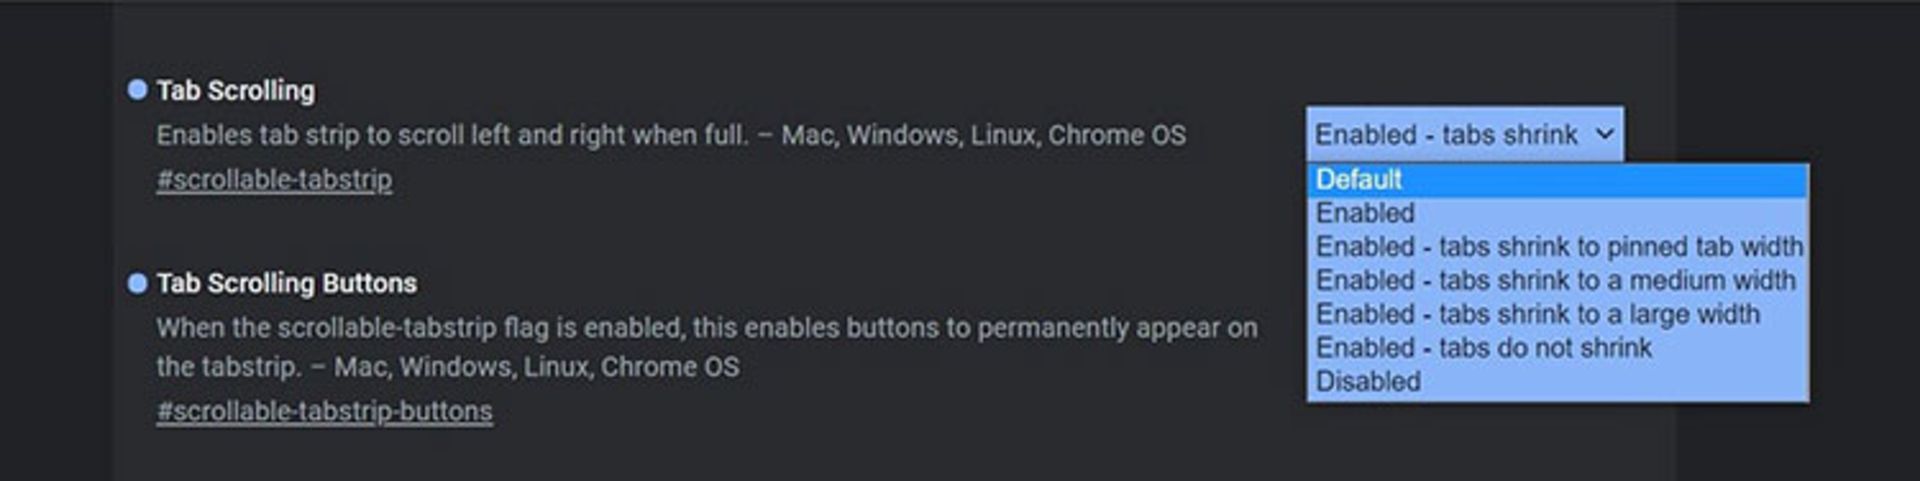Click platform list after 'the tabstrip.' text
The width and height of the screenshot is (1920, 481).
[536, 367]
